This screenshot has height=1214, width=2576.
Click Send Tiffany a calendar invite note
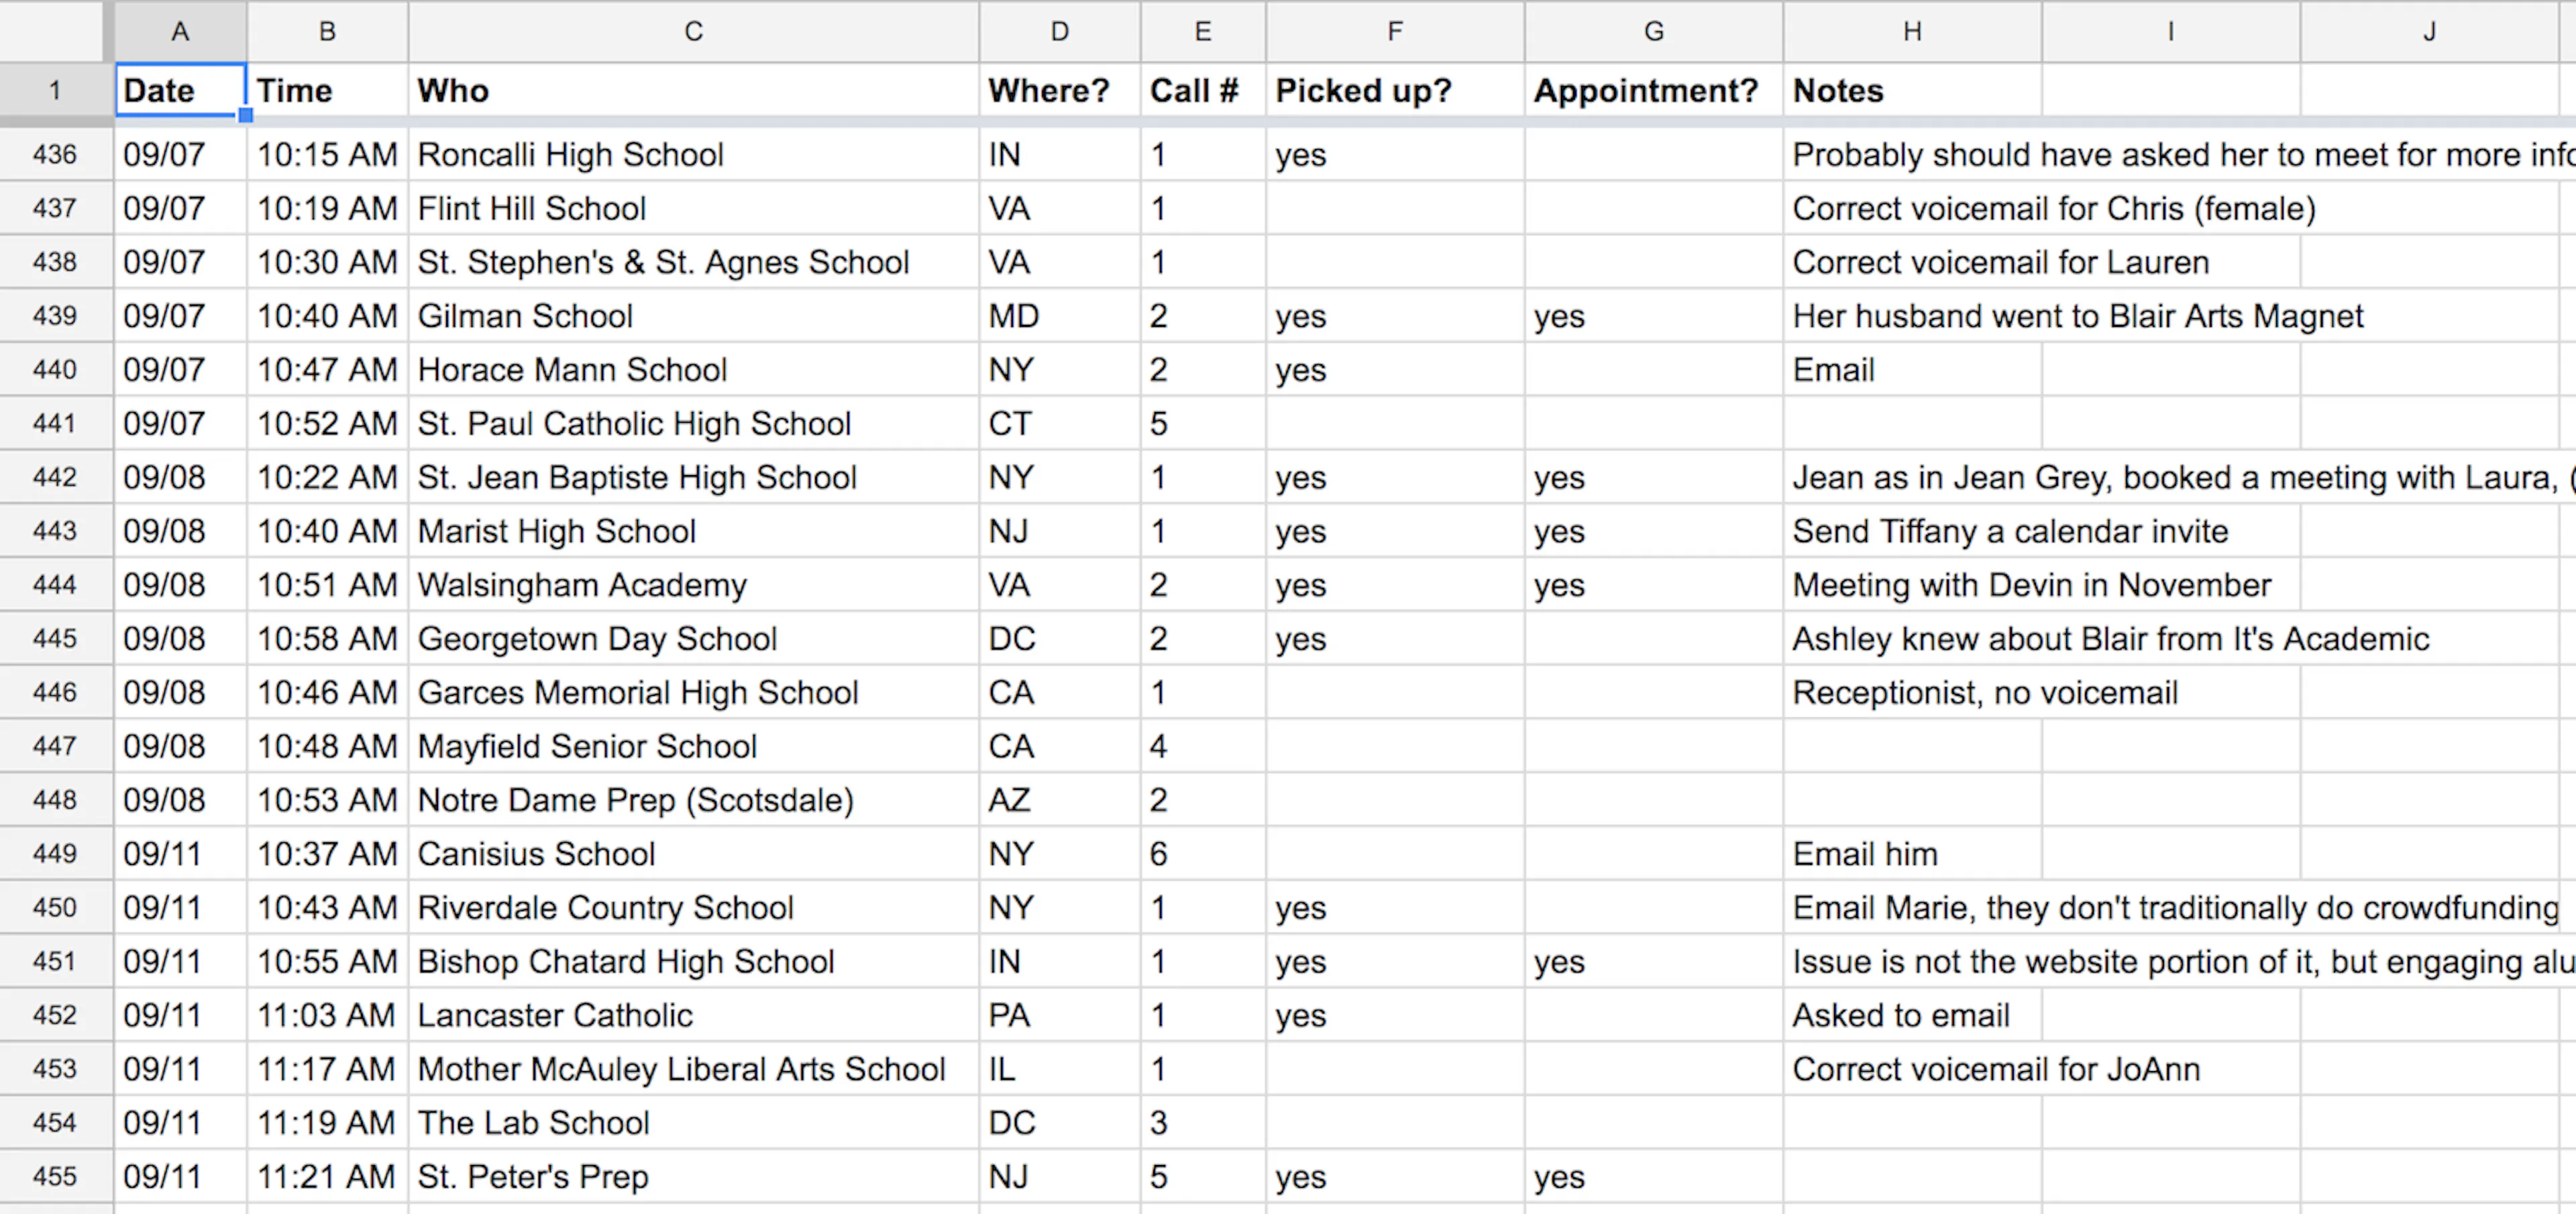(x=2010, y=531)
